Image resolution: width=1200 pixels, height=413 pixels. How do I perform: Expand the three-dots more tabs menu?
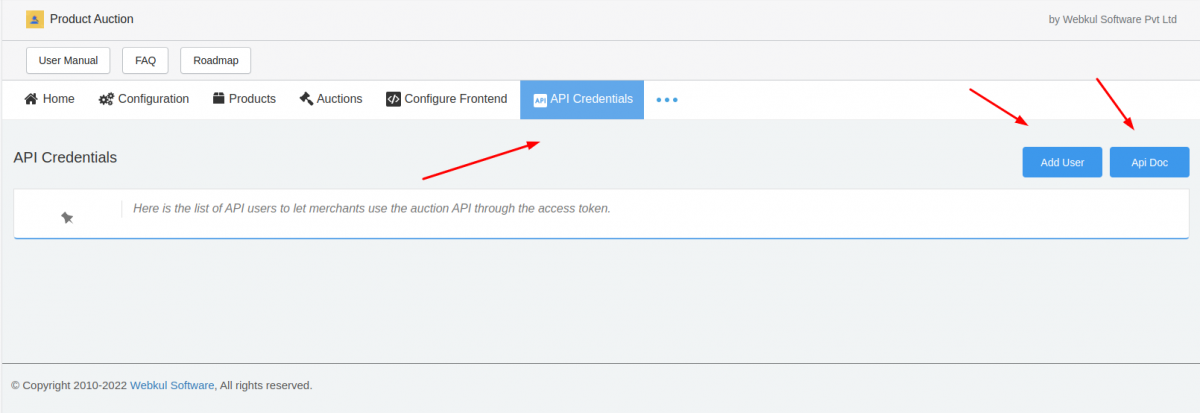[667, 100]
